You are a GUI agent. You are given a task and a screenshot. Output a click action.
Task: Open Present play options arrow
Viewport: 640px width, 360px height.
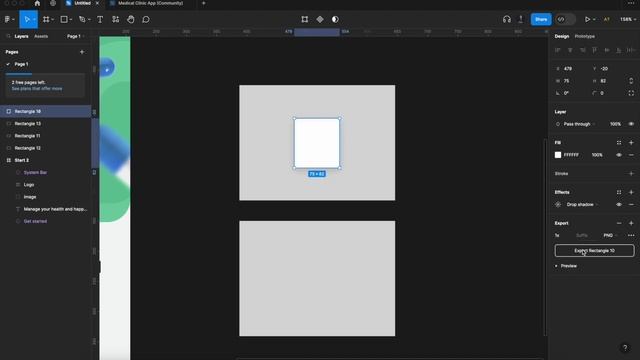point(594,19)
